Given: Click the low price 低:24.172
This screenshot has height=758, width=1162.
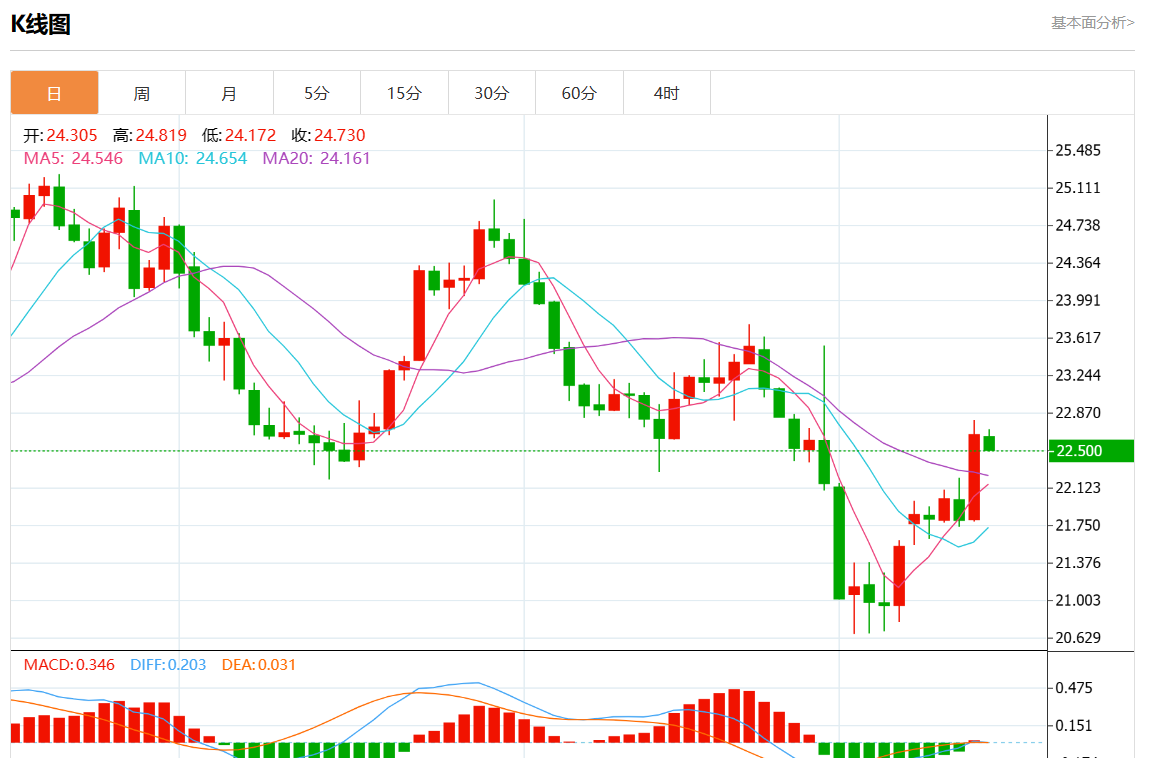Looking at the screenshot, I should coord(239,136).
